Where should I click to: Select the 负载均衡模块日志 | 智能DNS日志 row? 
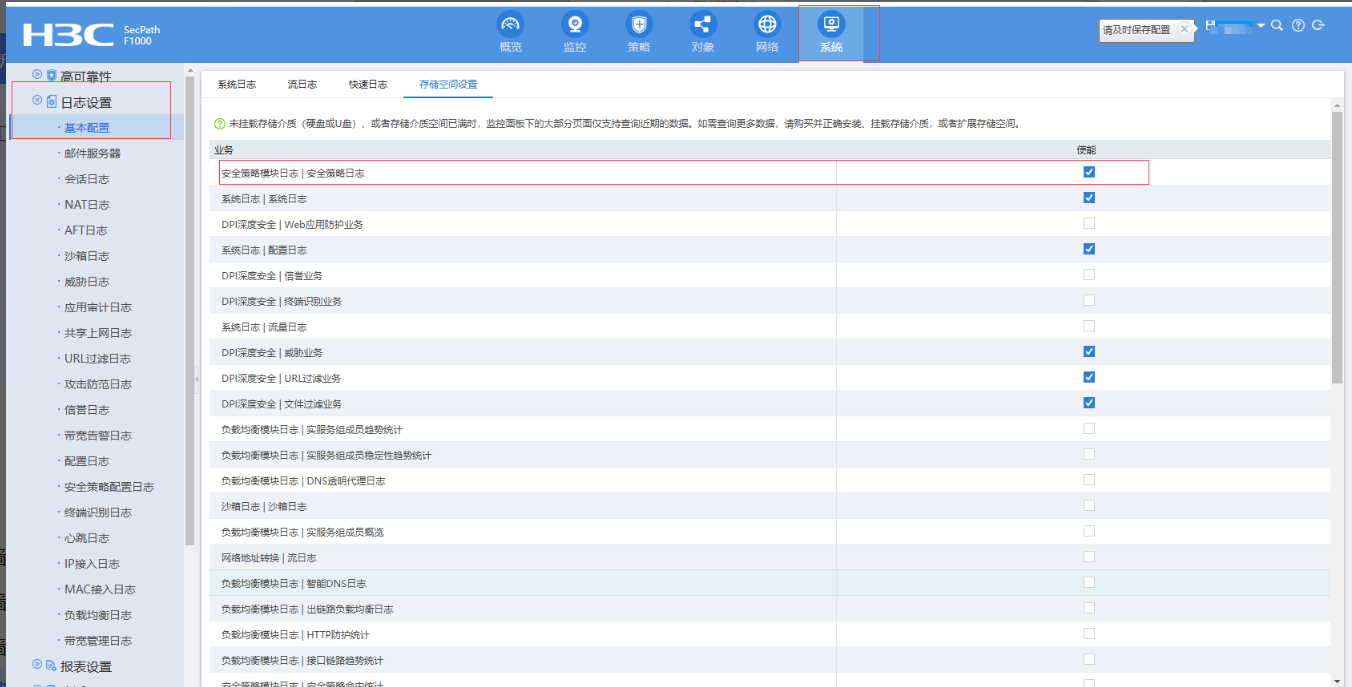point(770,583)
